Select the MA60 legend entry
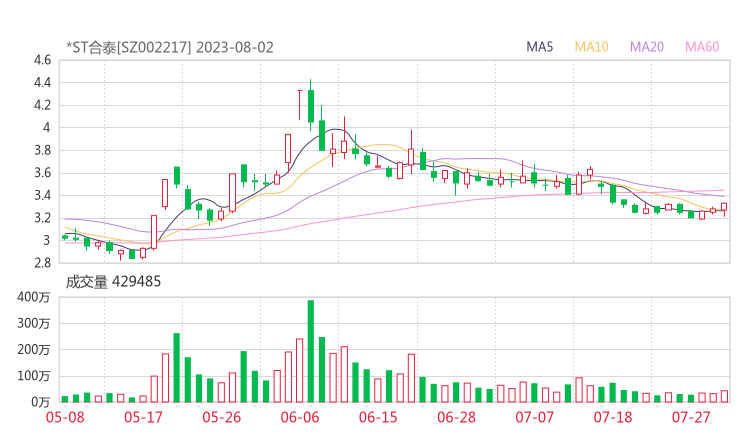The width and height of the screenshot is (740, 440). pyautogui.click(x=702, y=47)
